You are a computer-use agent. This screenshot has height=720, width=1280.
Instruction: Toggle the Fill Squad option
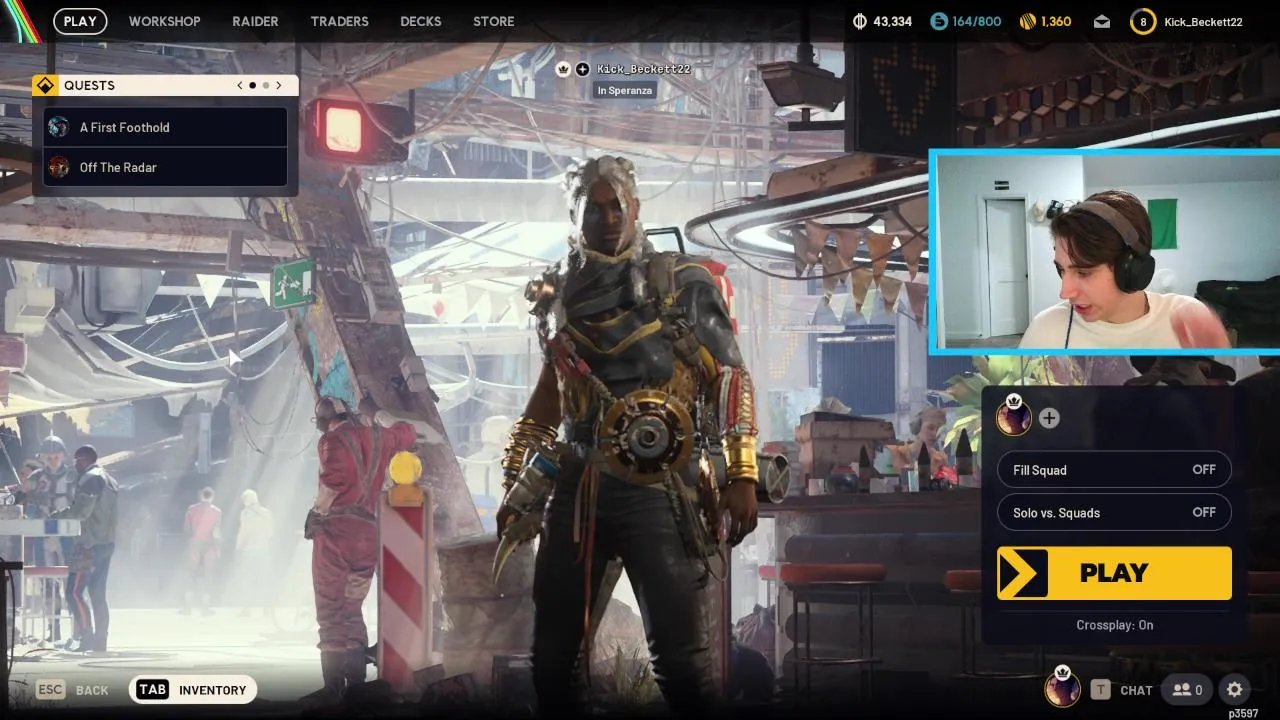click(x=1114, y=470)
